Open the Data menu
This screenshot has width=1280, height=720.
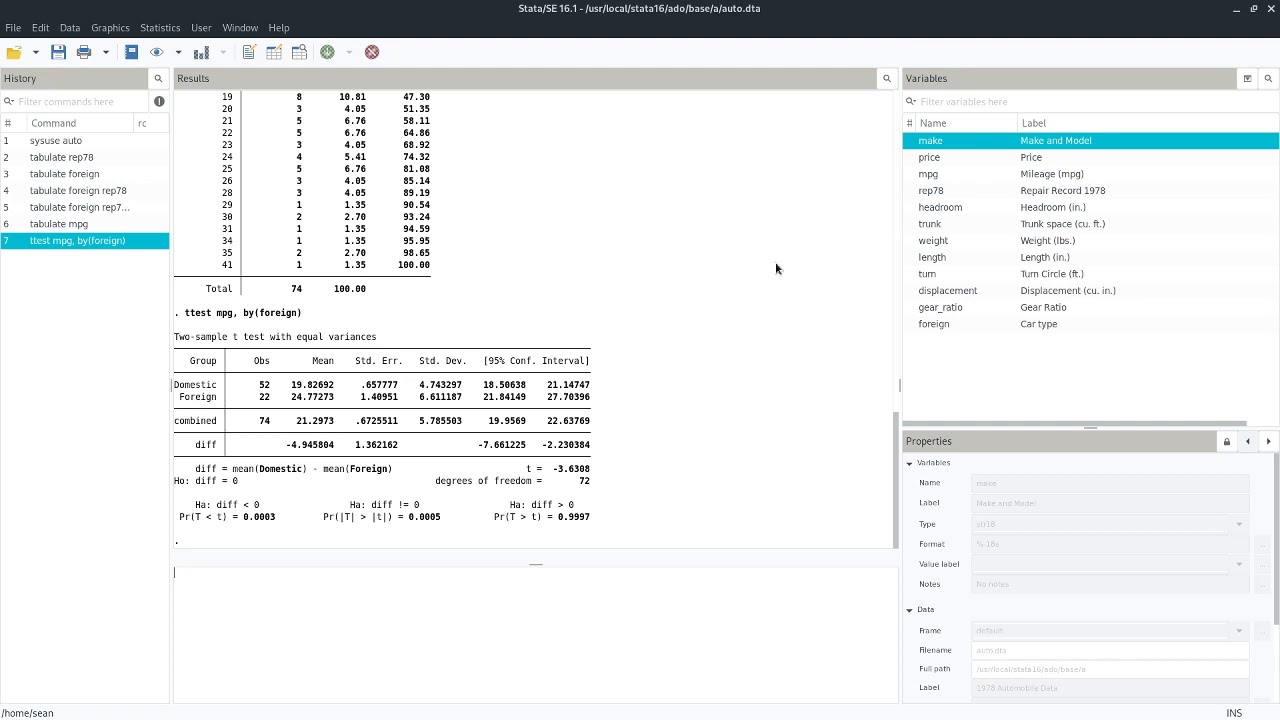pyautogui.click(x=70, y=27)
